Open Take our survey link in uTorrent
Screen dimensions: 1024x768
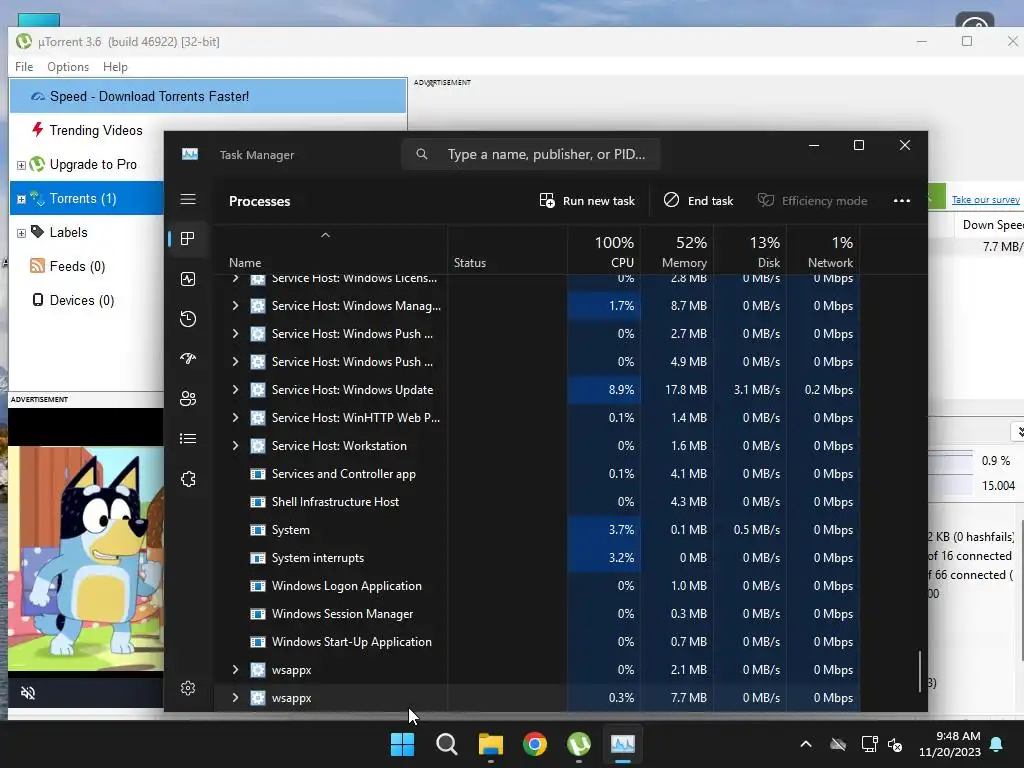985,200
